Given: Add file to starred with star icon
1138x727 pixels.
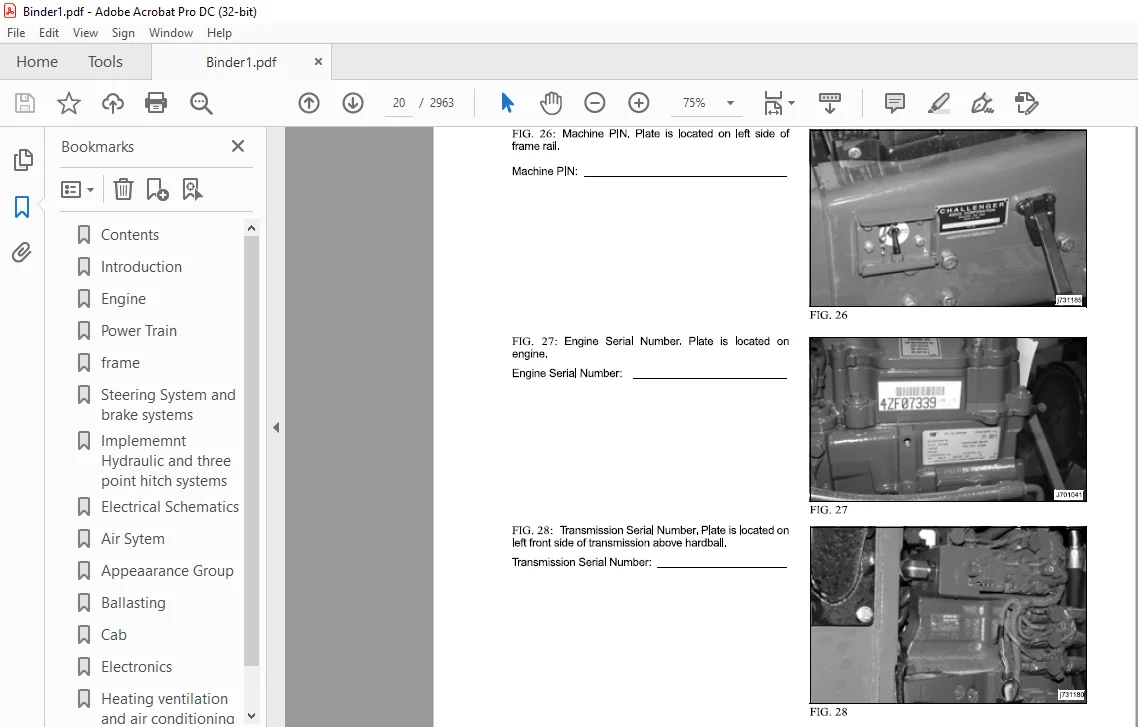Looking at the screenshot, I should pos(69,103).
